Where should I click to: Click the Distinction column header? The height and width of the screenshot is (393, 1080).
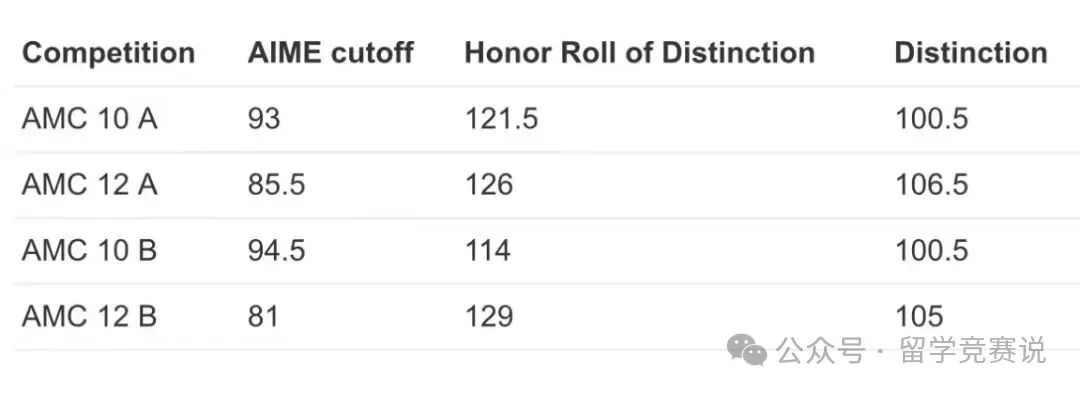click(x=971, y=52)
